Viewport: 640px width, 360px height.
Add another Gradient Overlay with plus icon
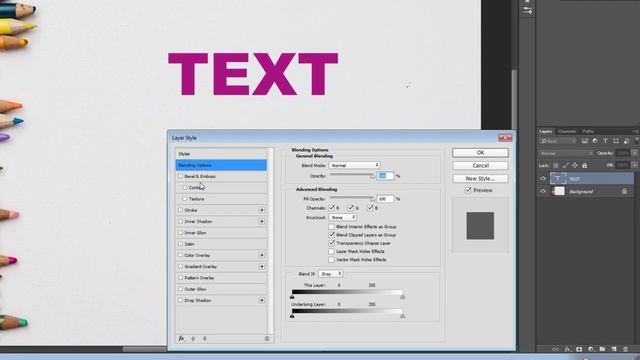[x=262, y=267]
